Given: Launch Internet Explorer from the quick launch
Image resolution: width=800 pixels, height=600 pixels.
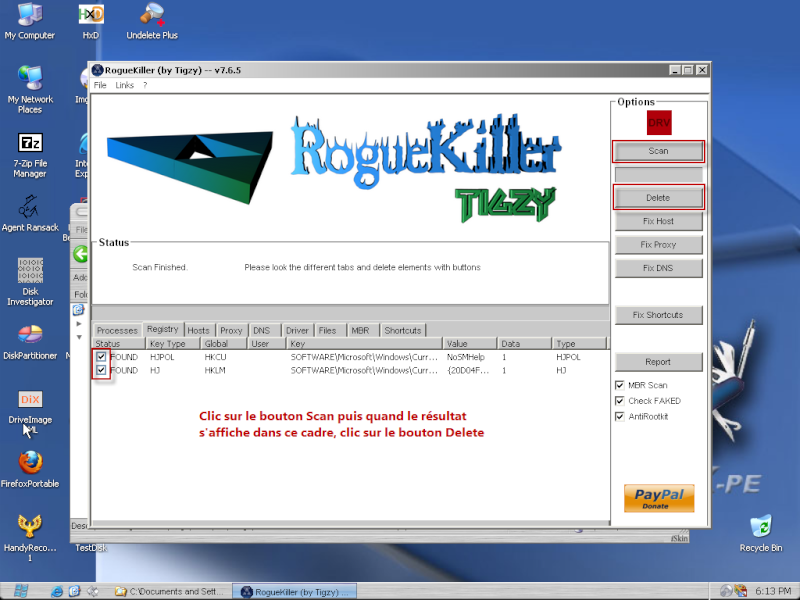Looking at the screenshot, I should point(57,591).
